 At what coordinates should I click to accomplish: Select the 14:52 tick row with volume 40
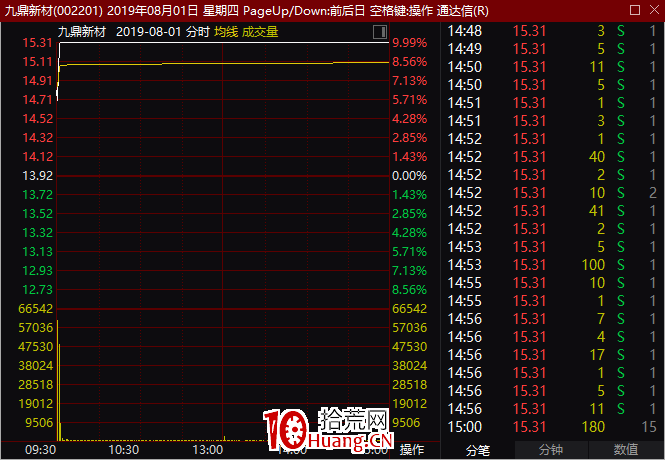553,157
